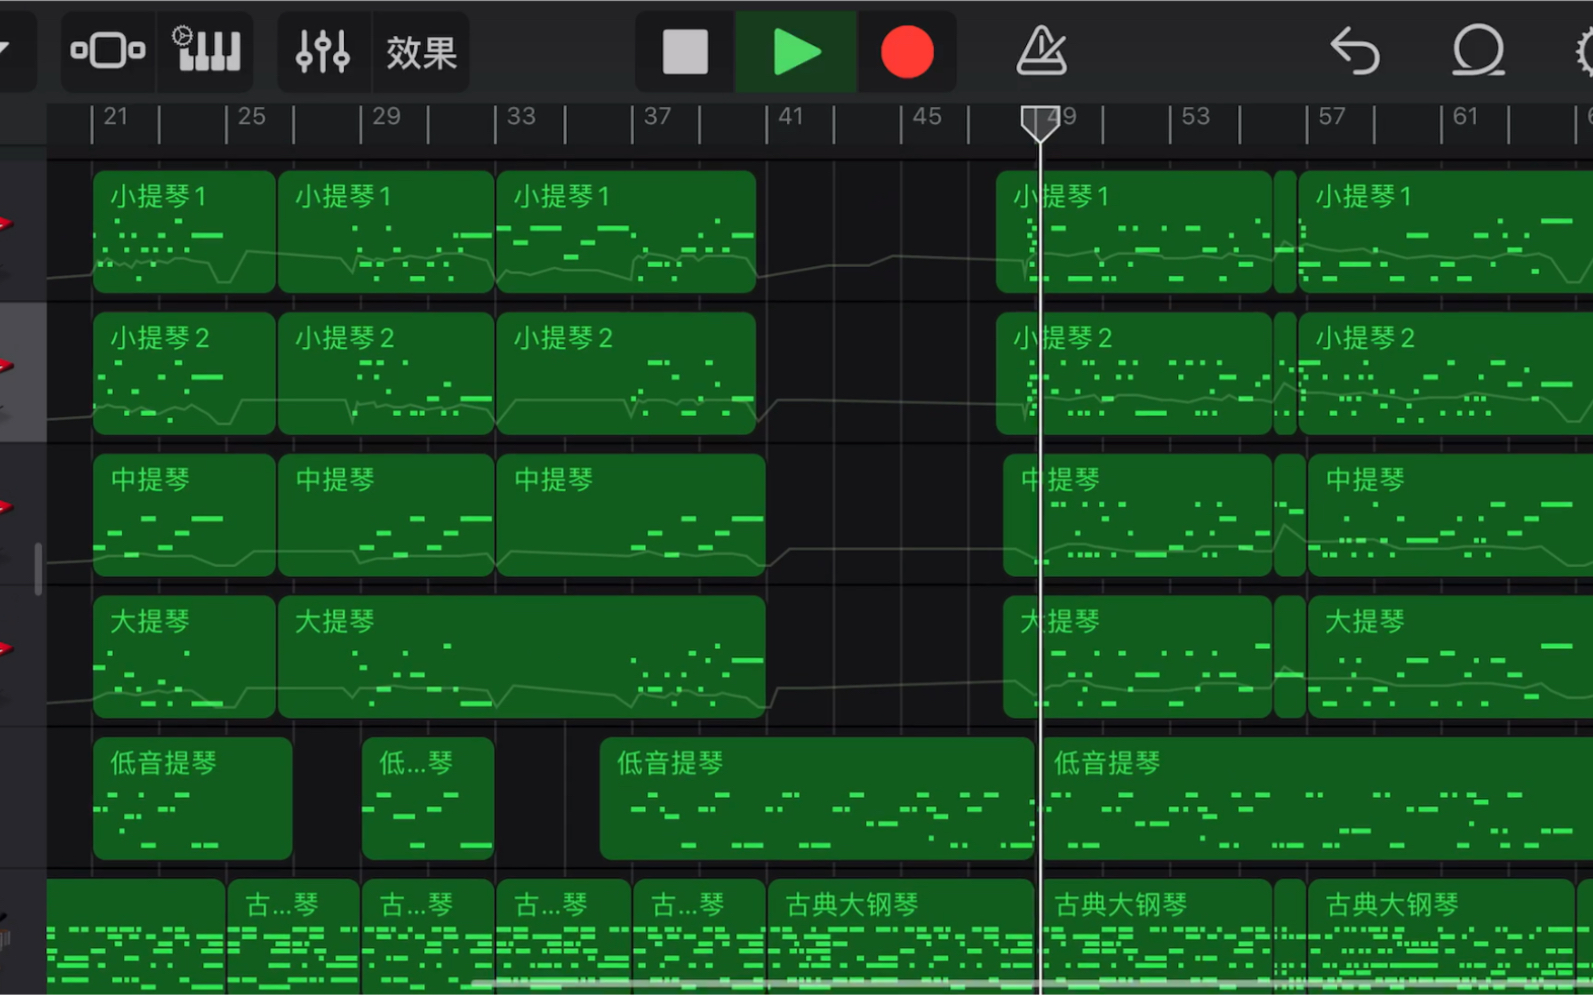Viewport: 1593px width, 995px height.
Task: Jump to bar 45 on the ruler
Action: click(927, 117)
